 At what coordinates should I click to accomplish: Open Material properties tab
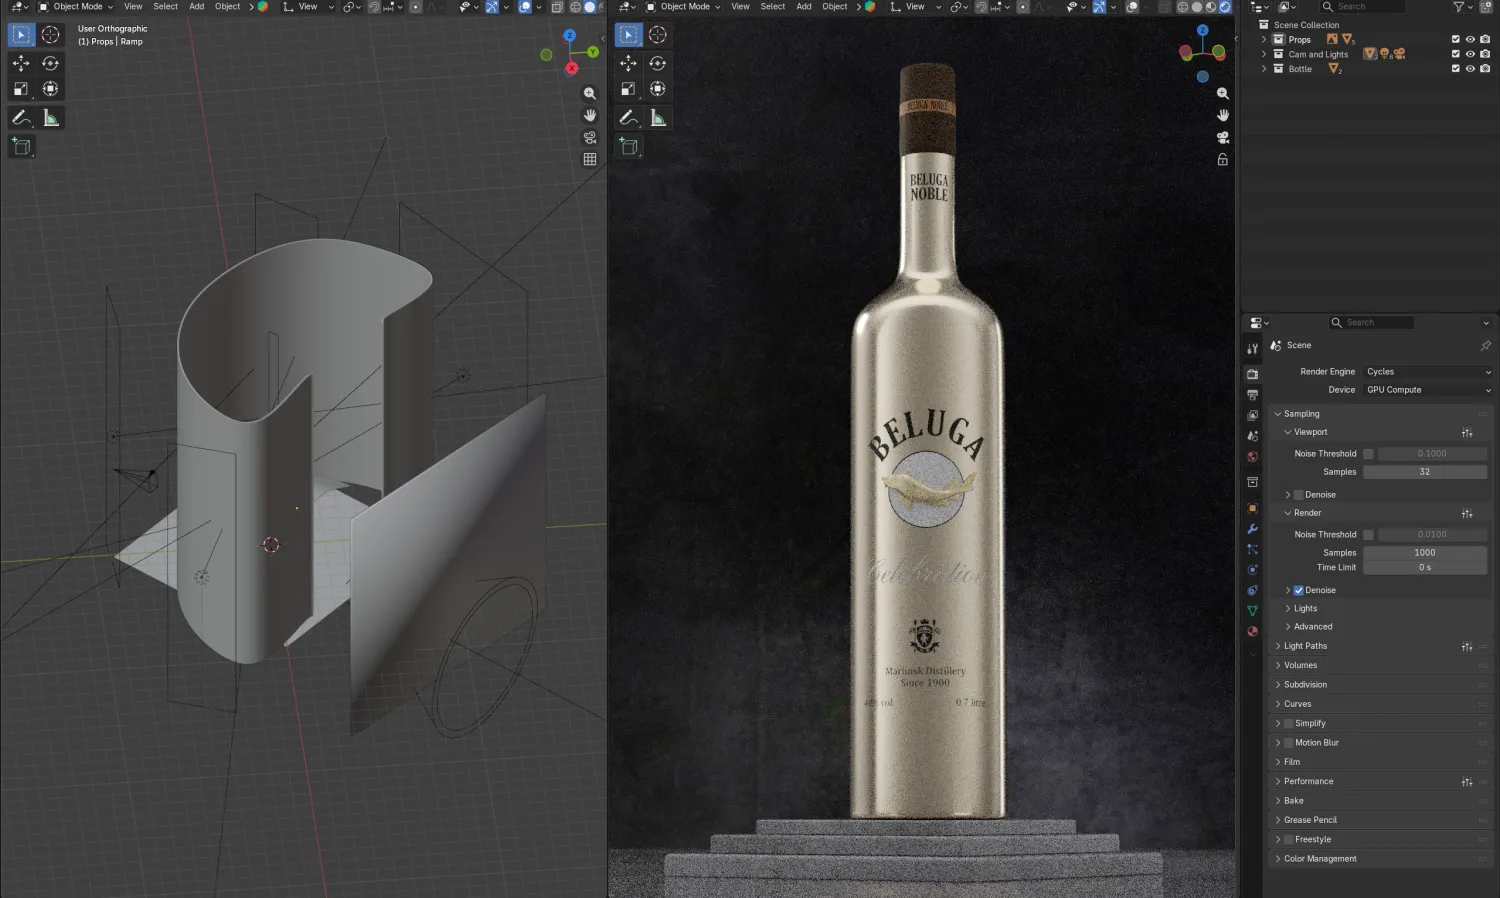point(1252,631)
